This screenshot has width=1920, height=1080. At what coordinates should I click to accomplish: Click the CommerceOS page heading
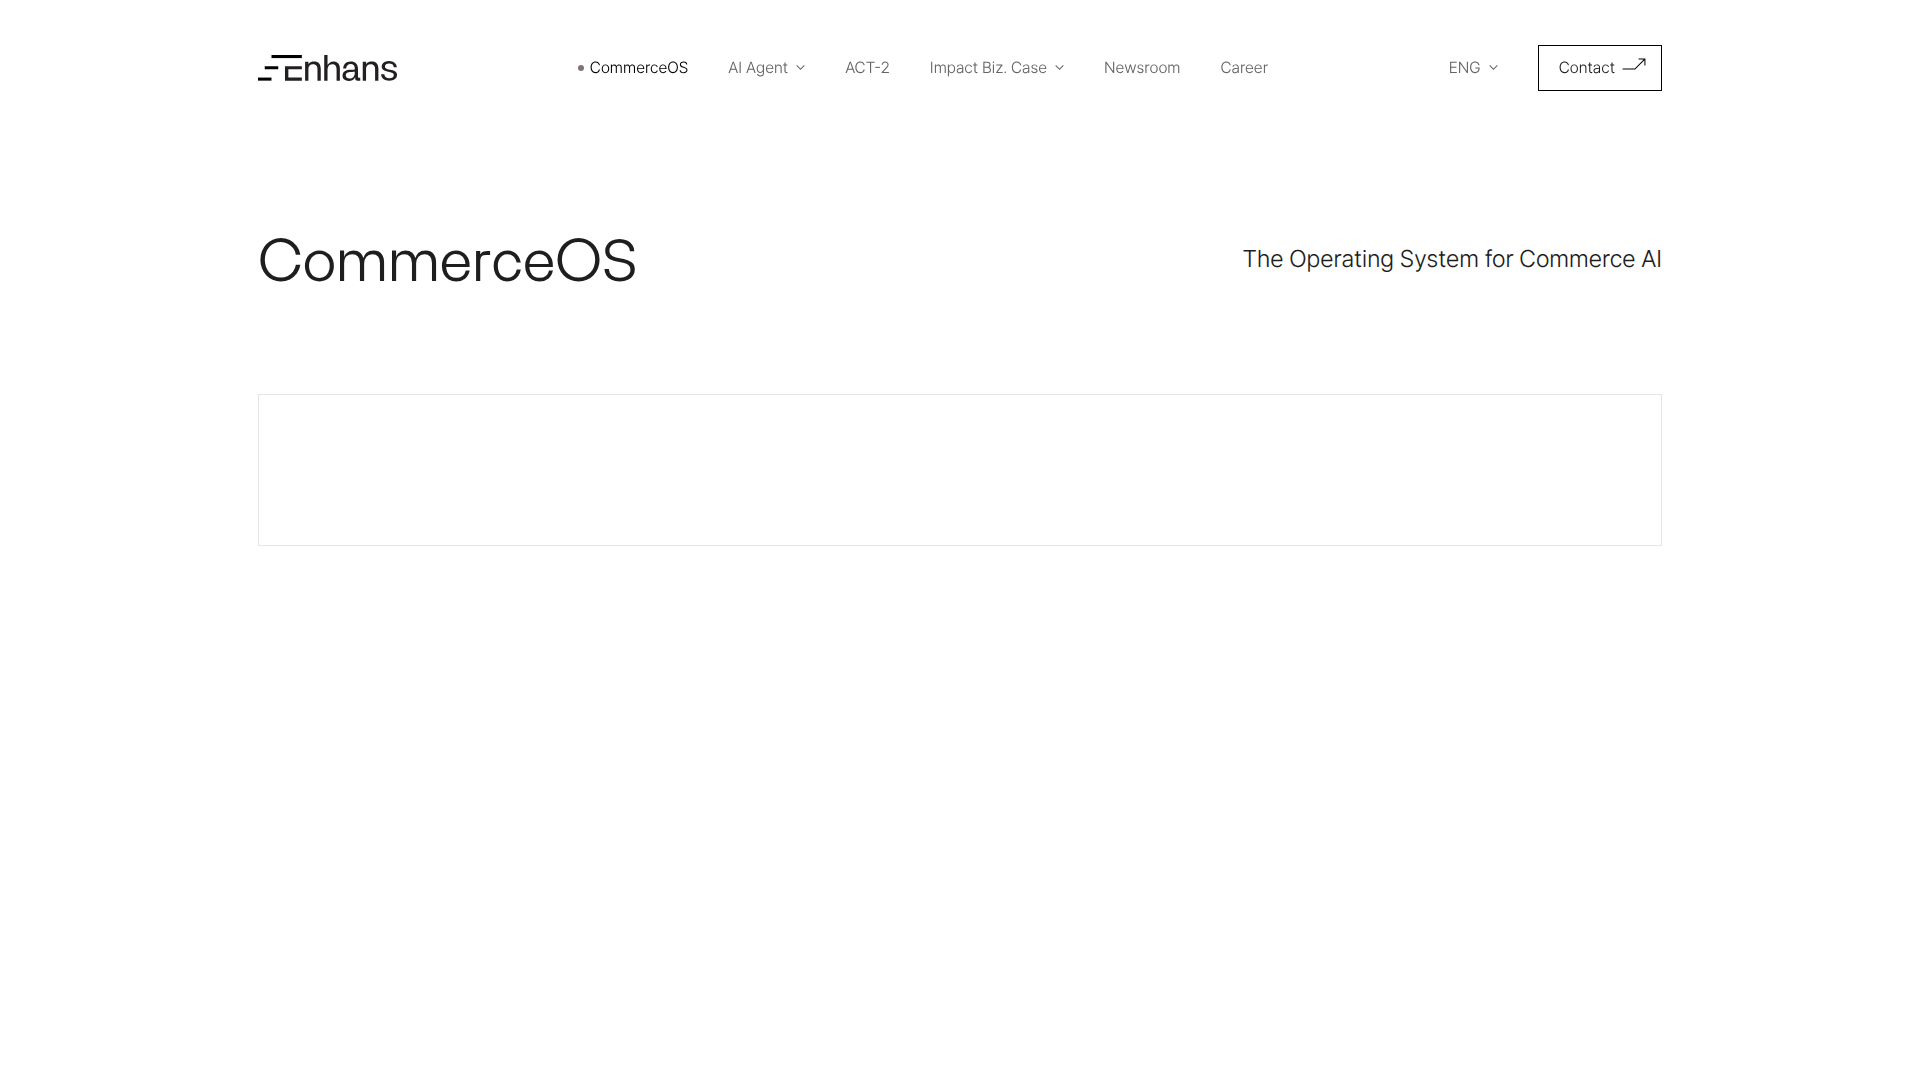(x=447, y=261)
